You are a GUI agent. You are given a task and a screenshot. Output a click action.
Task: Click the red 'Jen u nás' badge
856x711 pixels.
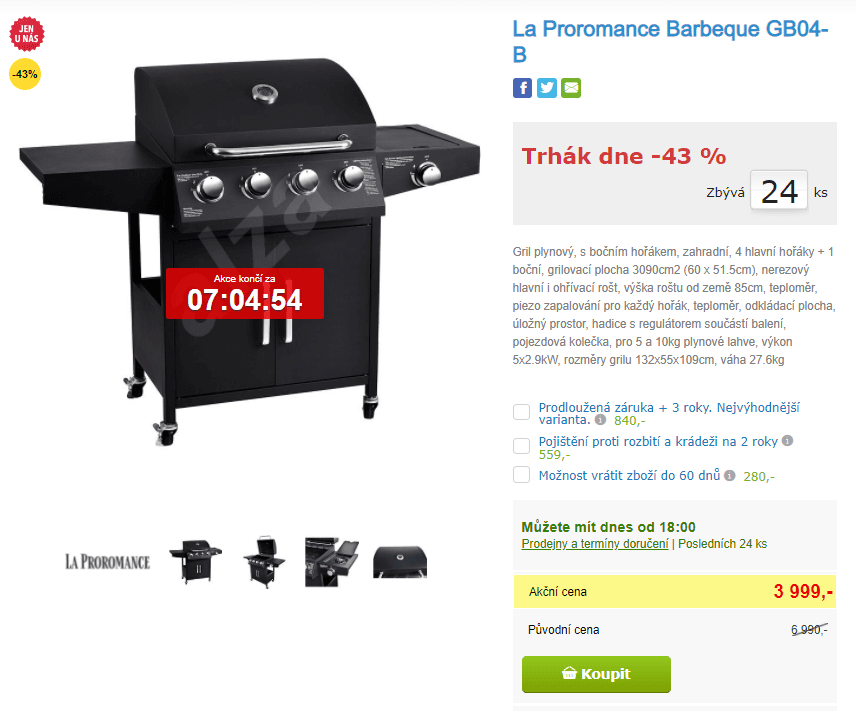[27, 34]
